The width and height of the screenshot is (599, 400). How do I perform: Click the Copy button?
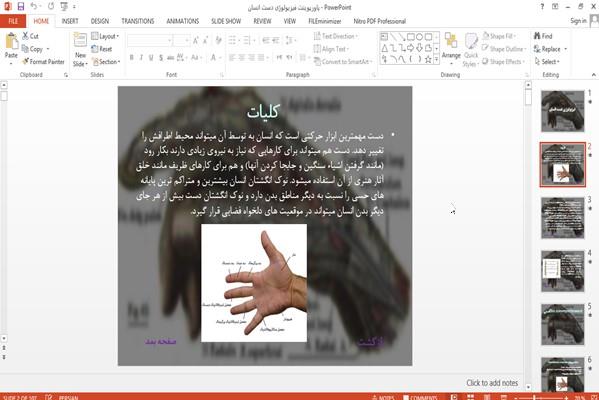[x=33, y=49]
